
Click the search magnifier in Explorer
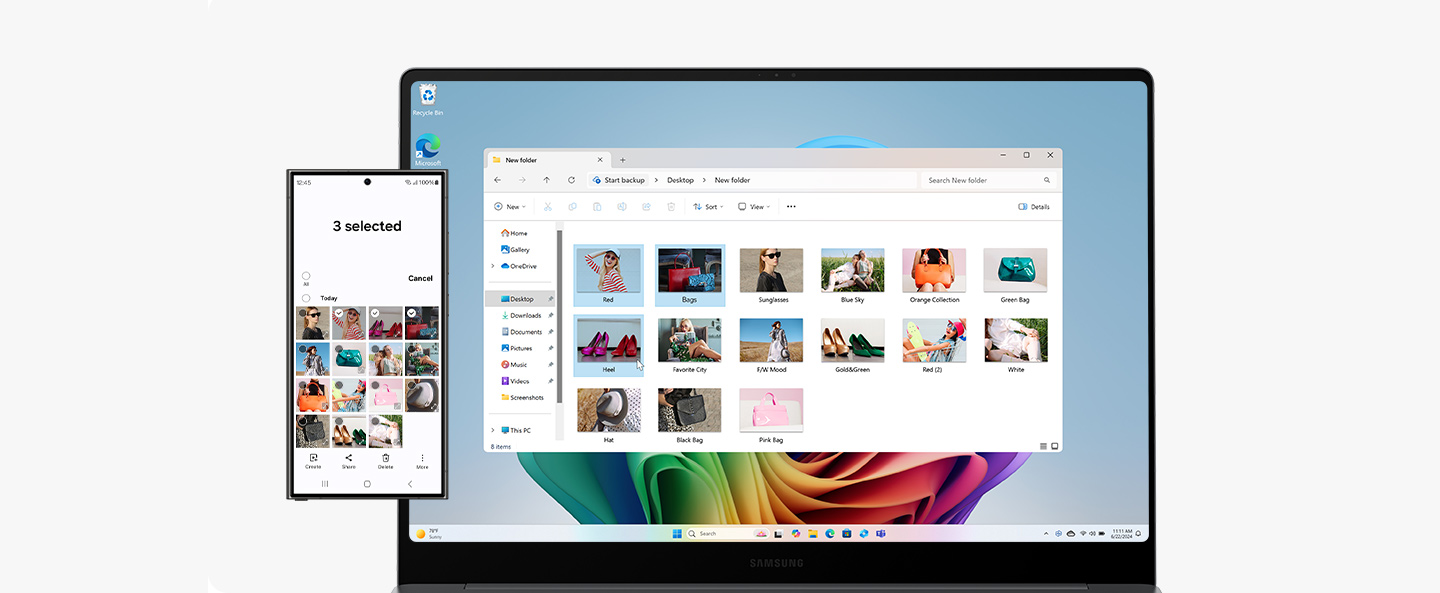click(1047, 180)
